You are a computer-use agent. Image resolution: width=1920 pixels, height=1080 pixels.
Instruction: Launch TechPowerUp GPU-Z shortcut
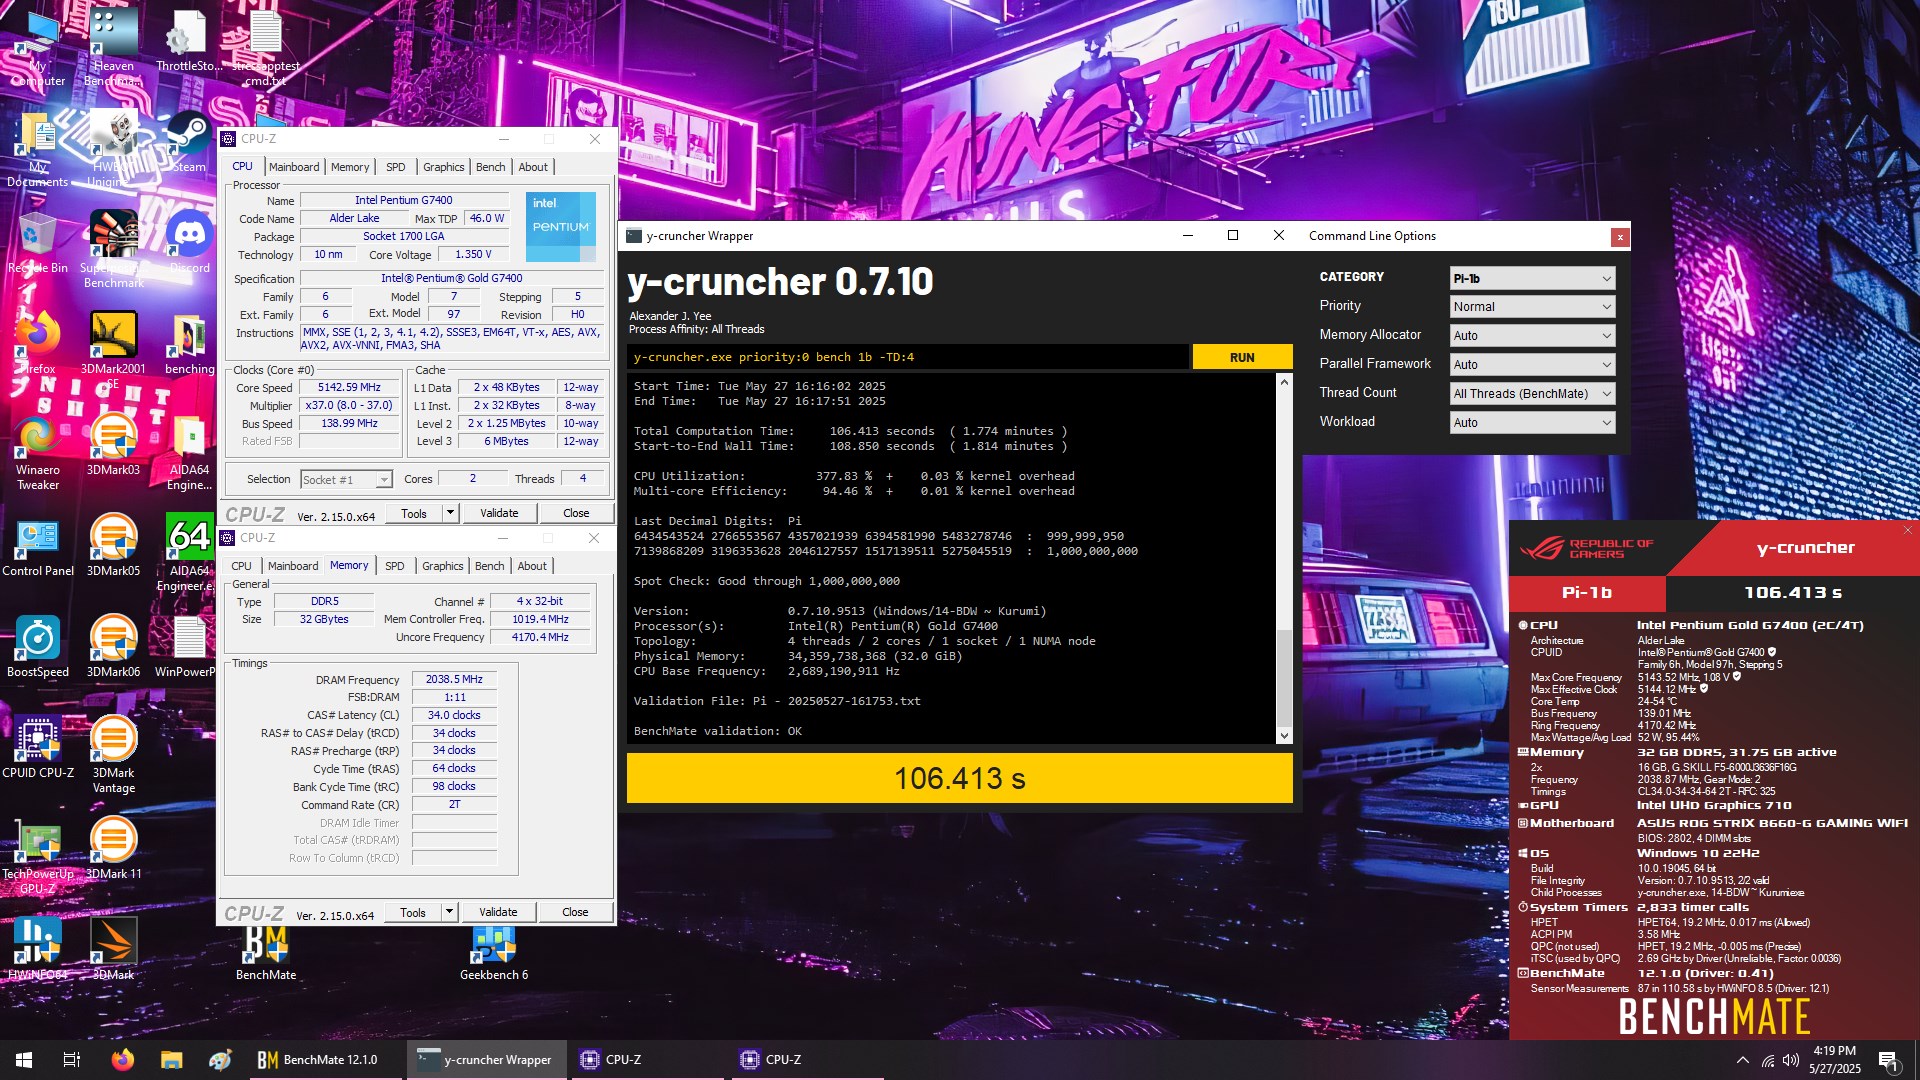click(38, 856)
